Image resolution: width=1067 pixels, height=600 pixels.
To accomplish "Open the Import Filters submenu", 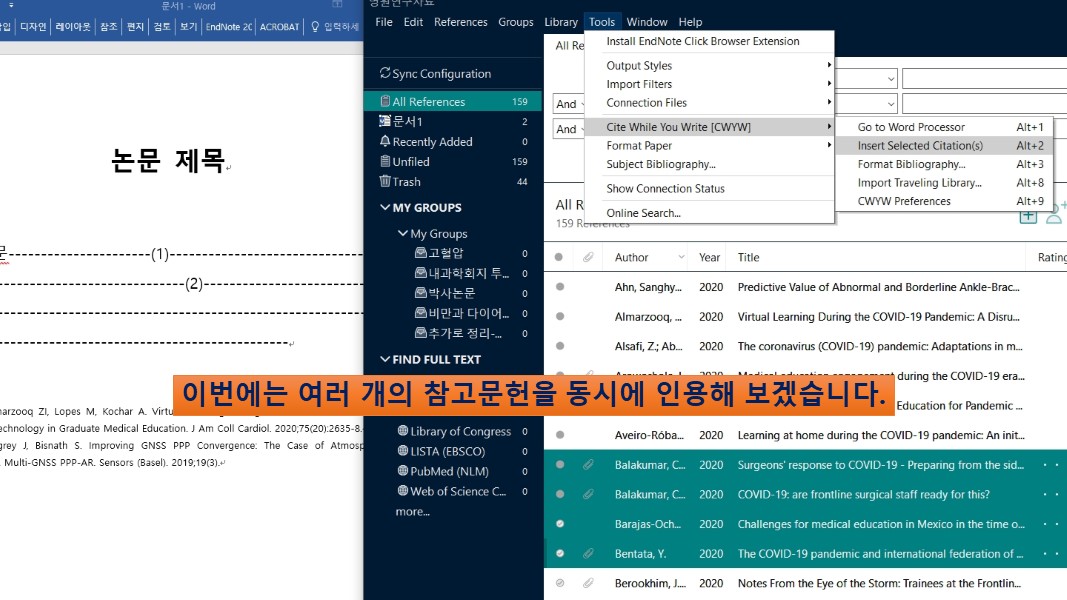I will click(709, 84).
